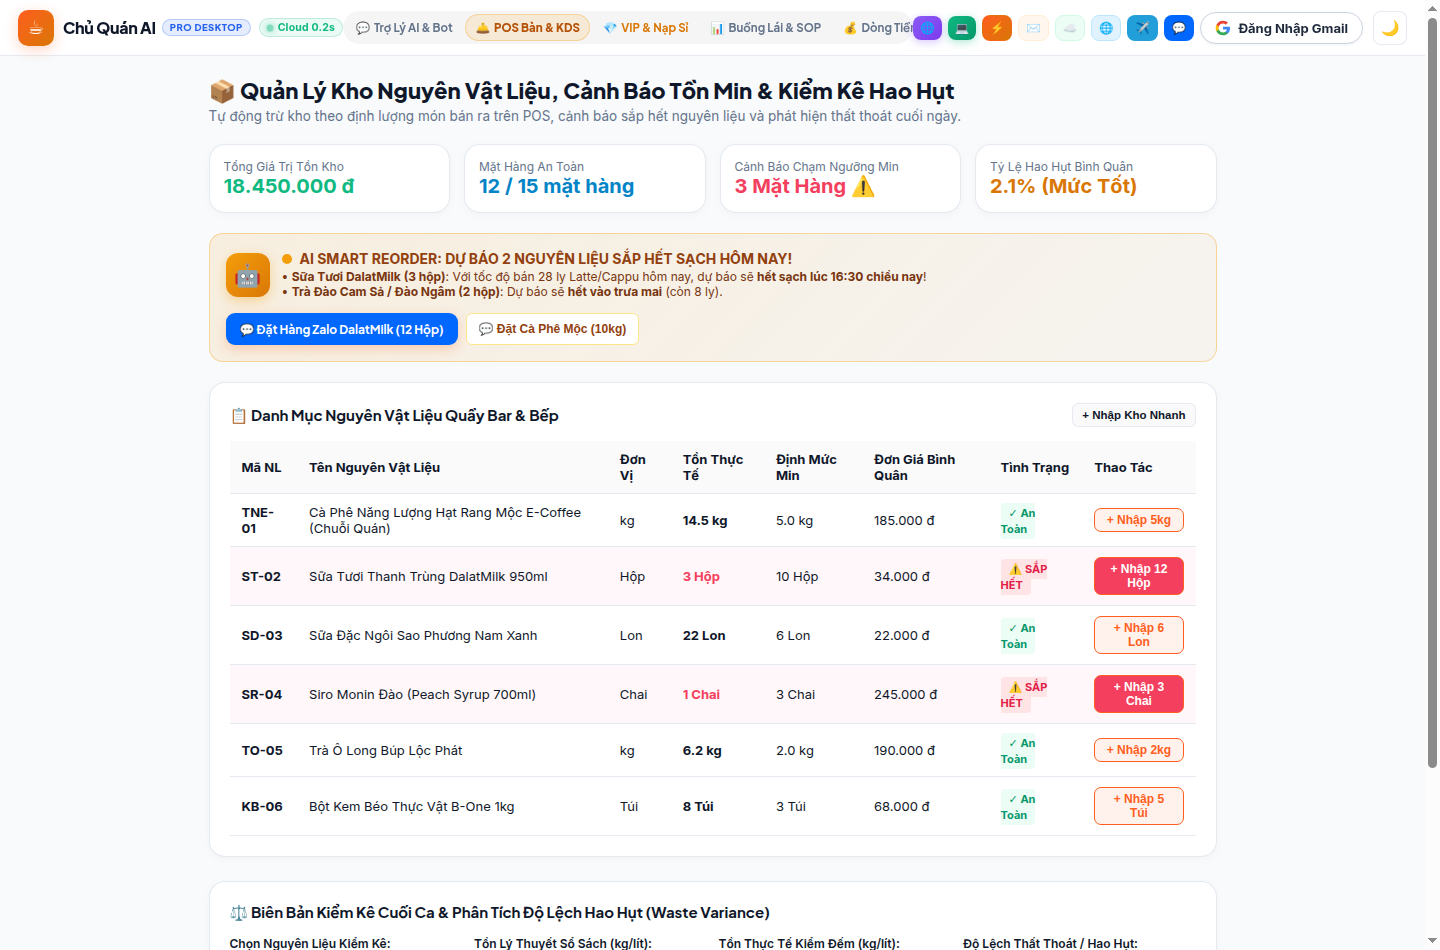Click the robot AI Smart Reorder icon
The width and height of the screenshot is (1440, 950).
coord(248,275)
